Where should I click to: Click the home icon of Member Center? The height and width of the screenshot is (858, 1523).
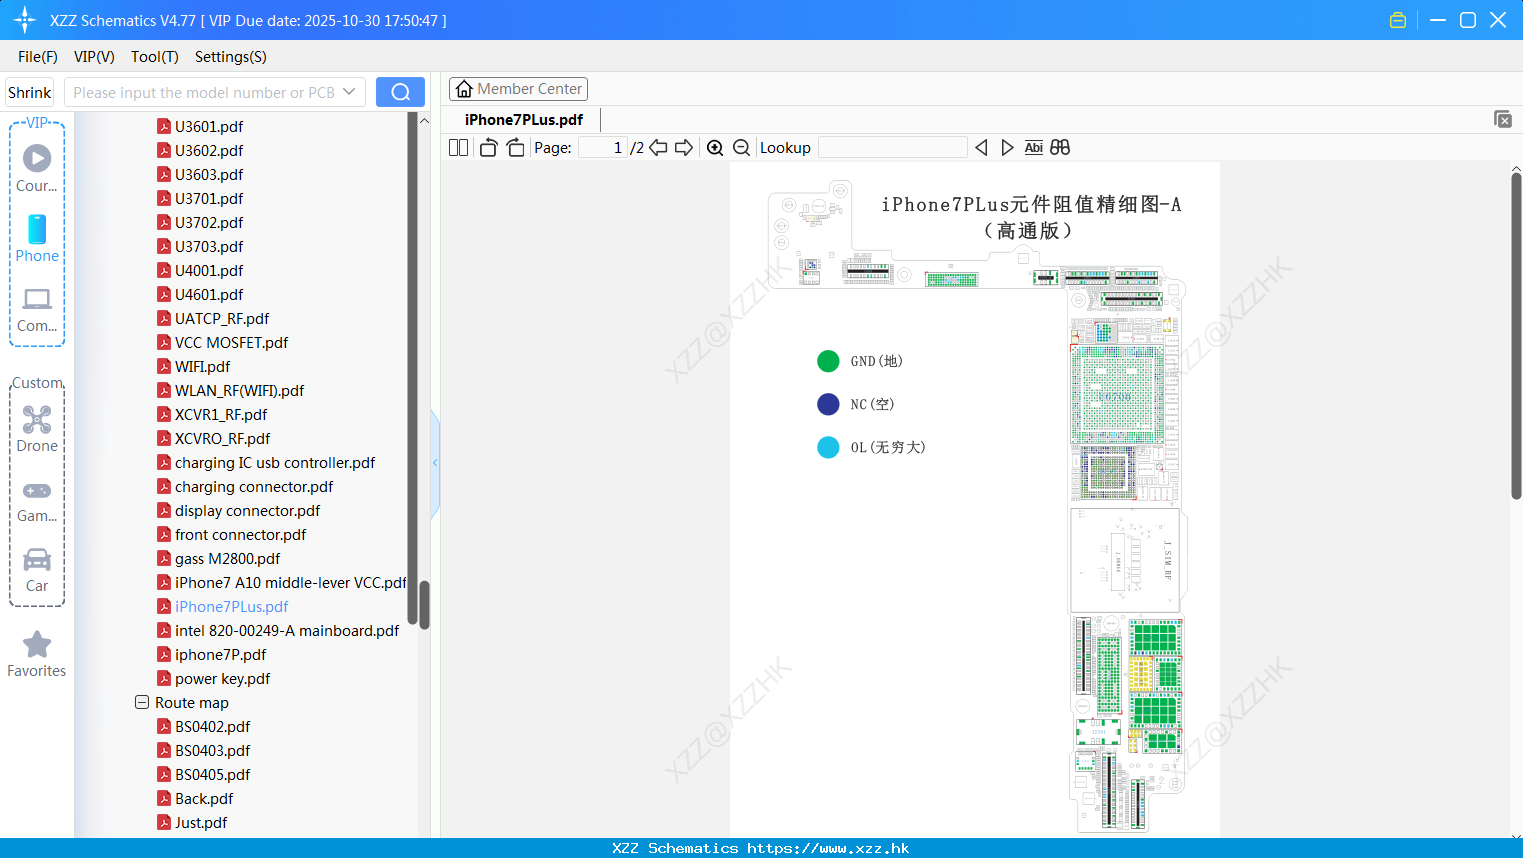[x=464, y=89]
